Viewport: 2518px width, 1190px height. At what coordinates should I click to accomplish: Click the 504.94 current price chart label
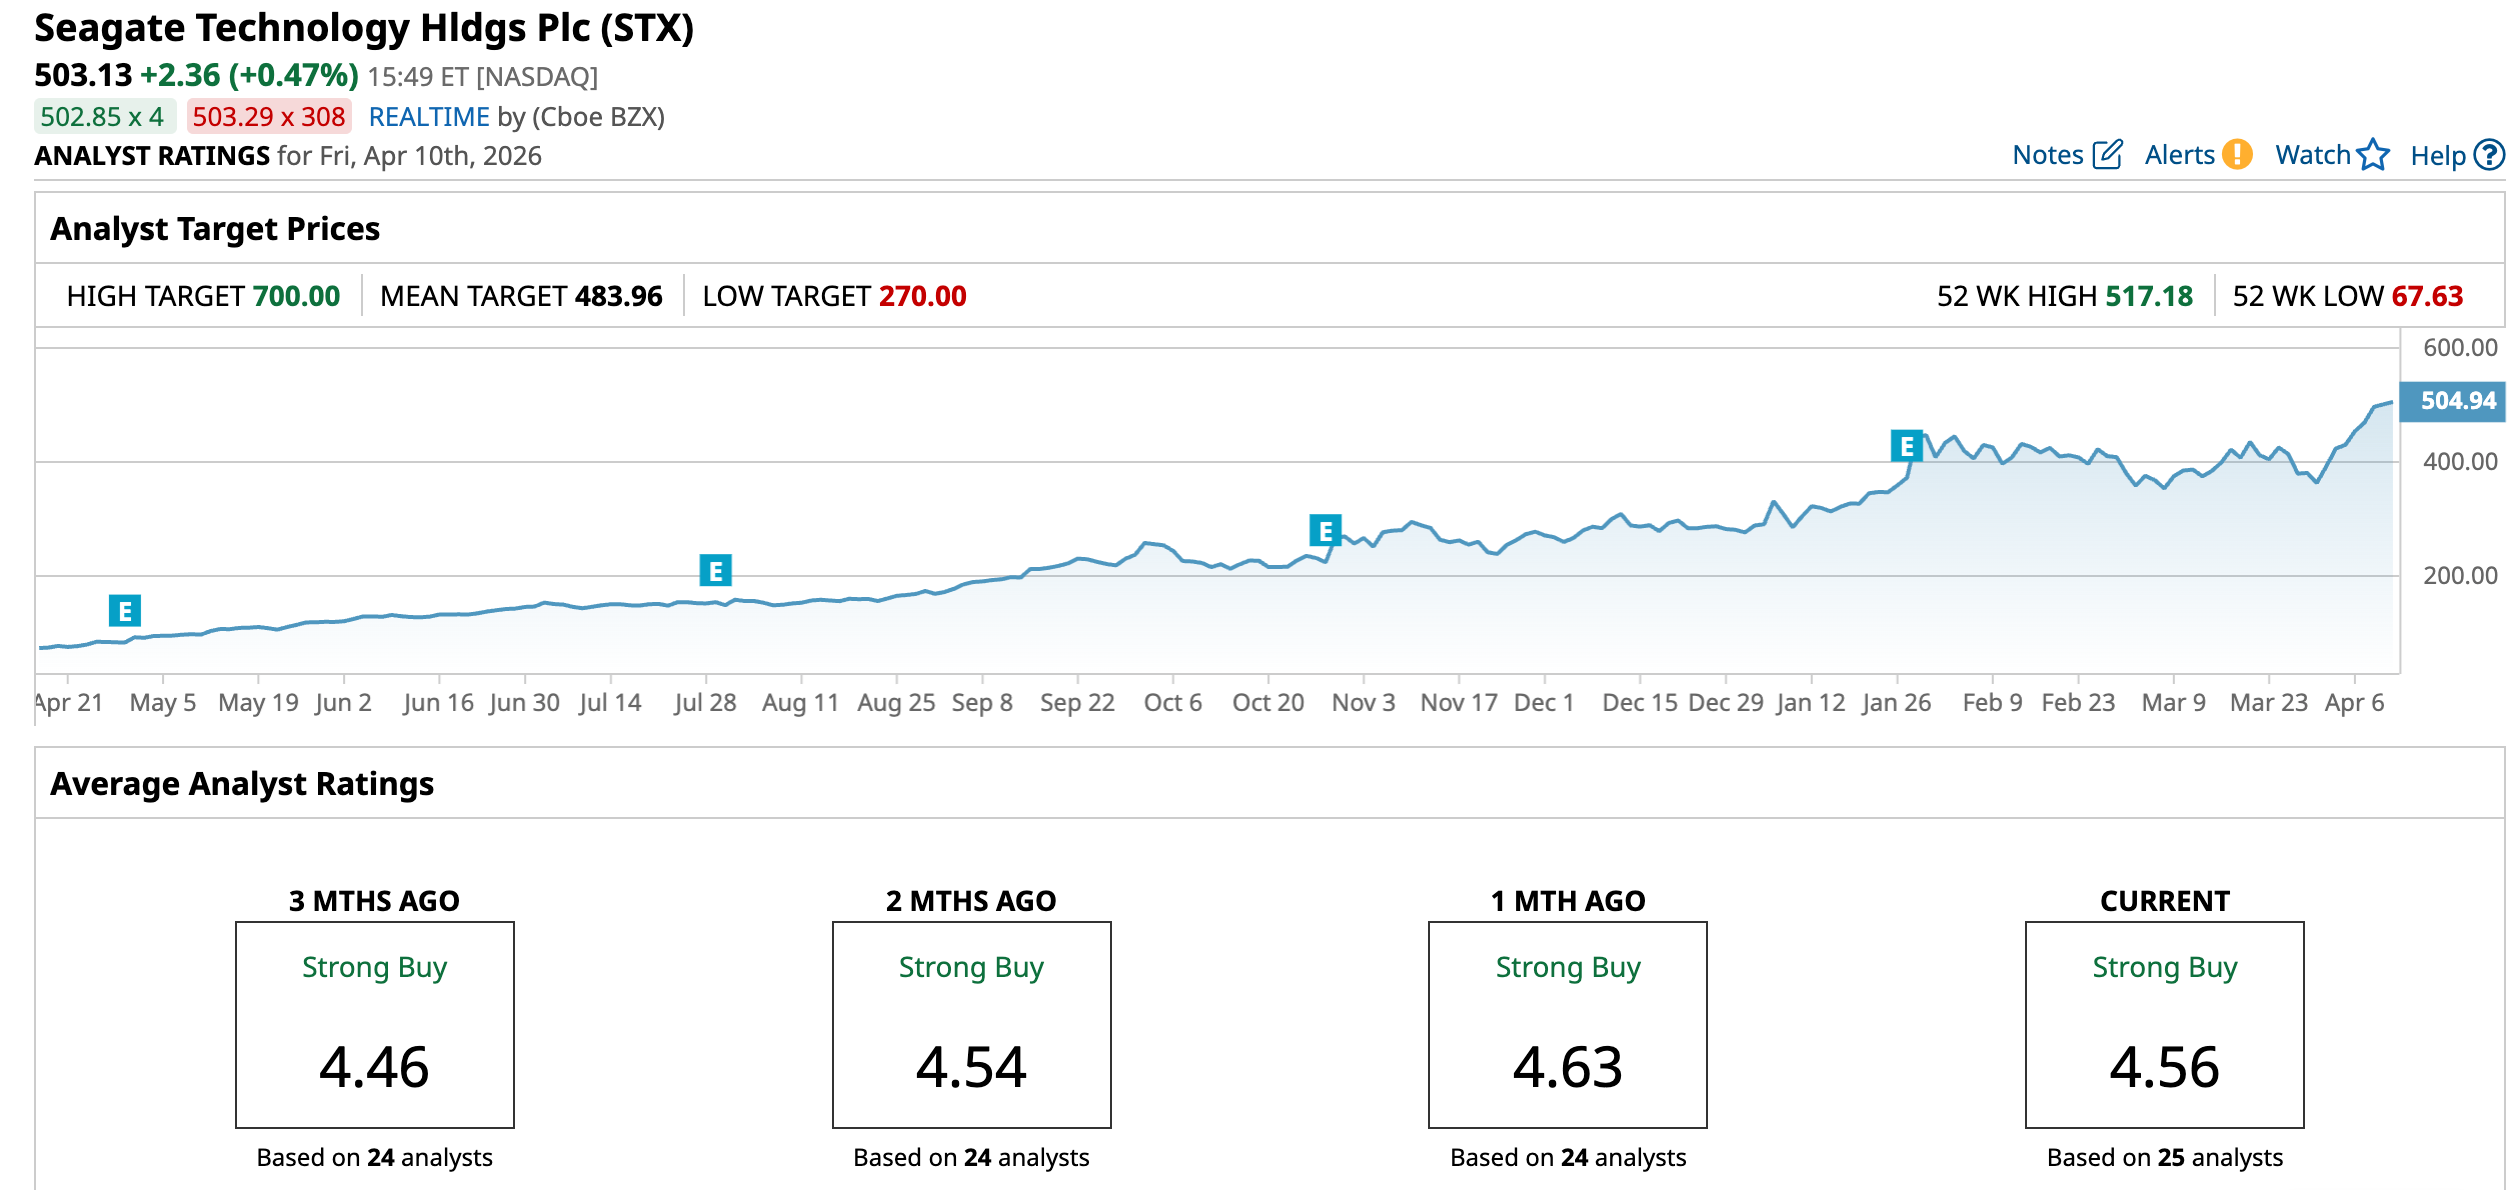point(2456,401)
